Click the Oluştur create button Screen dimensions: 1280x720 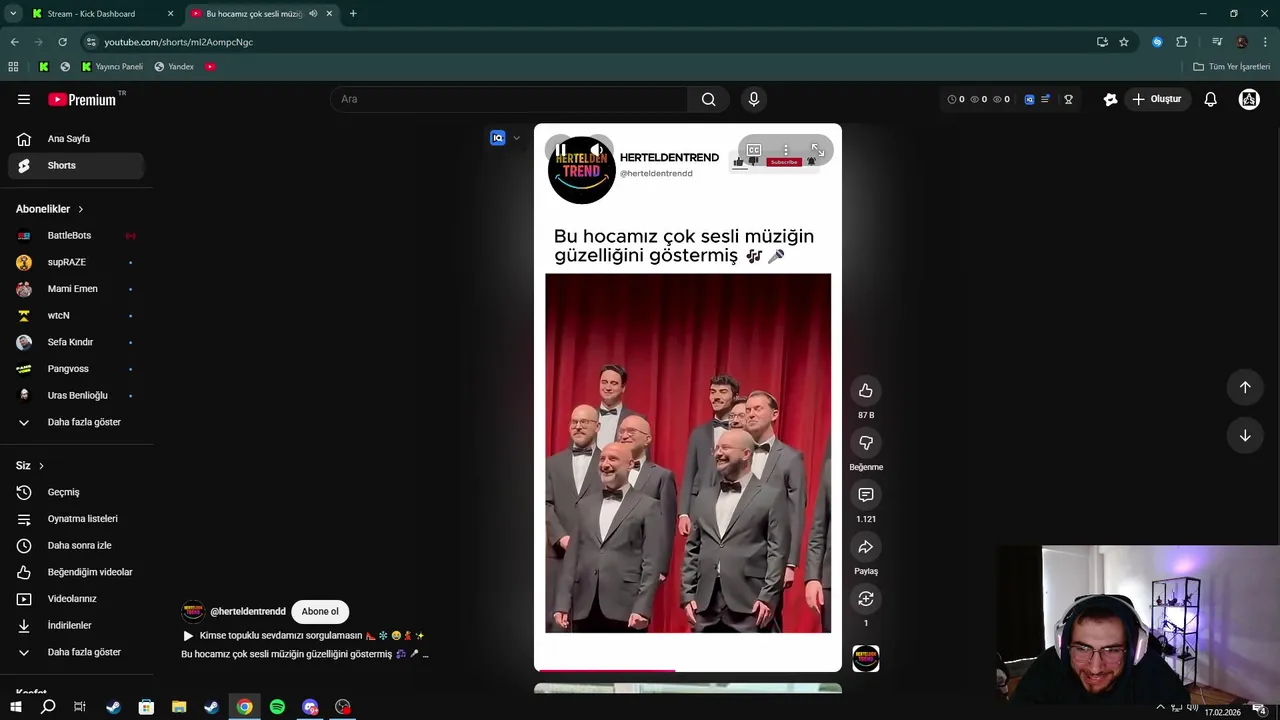[1156, 99]
